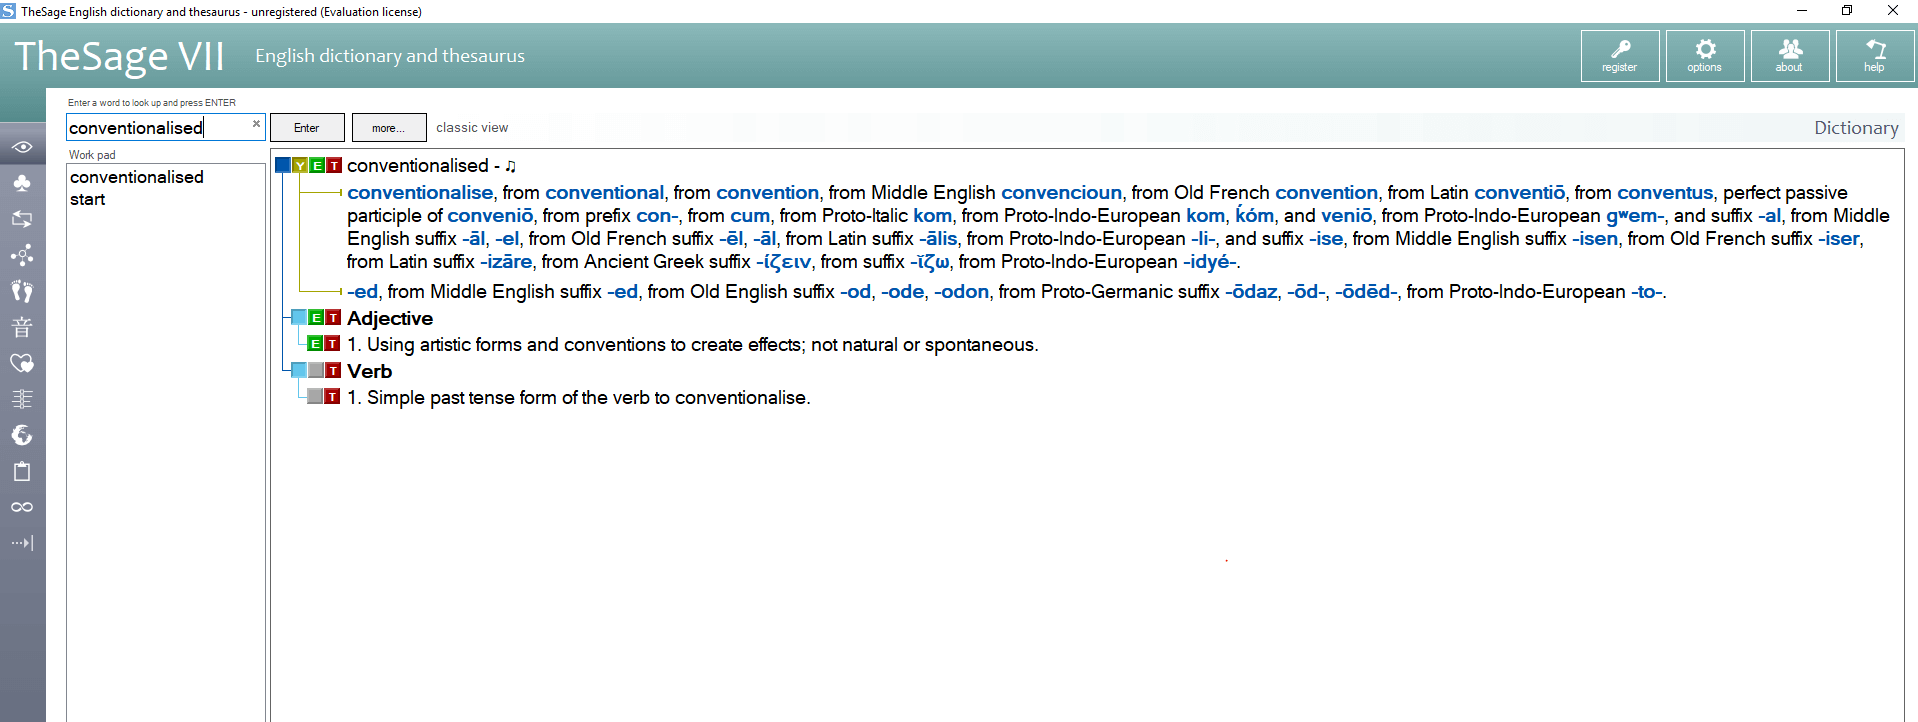The image size is (1918, 722).
Task: Open the help button
Action: click(1875, 56)
